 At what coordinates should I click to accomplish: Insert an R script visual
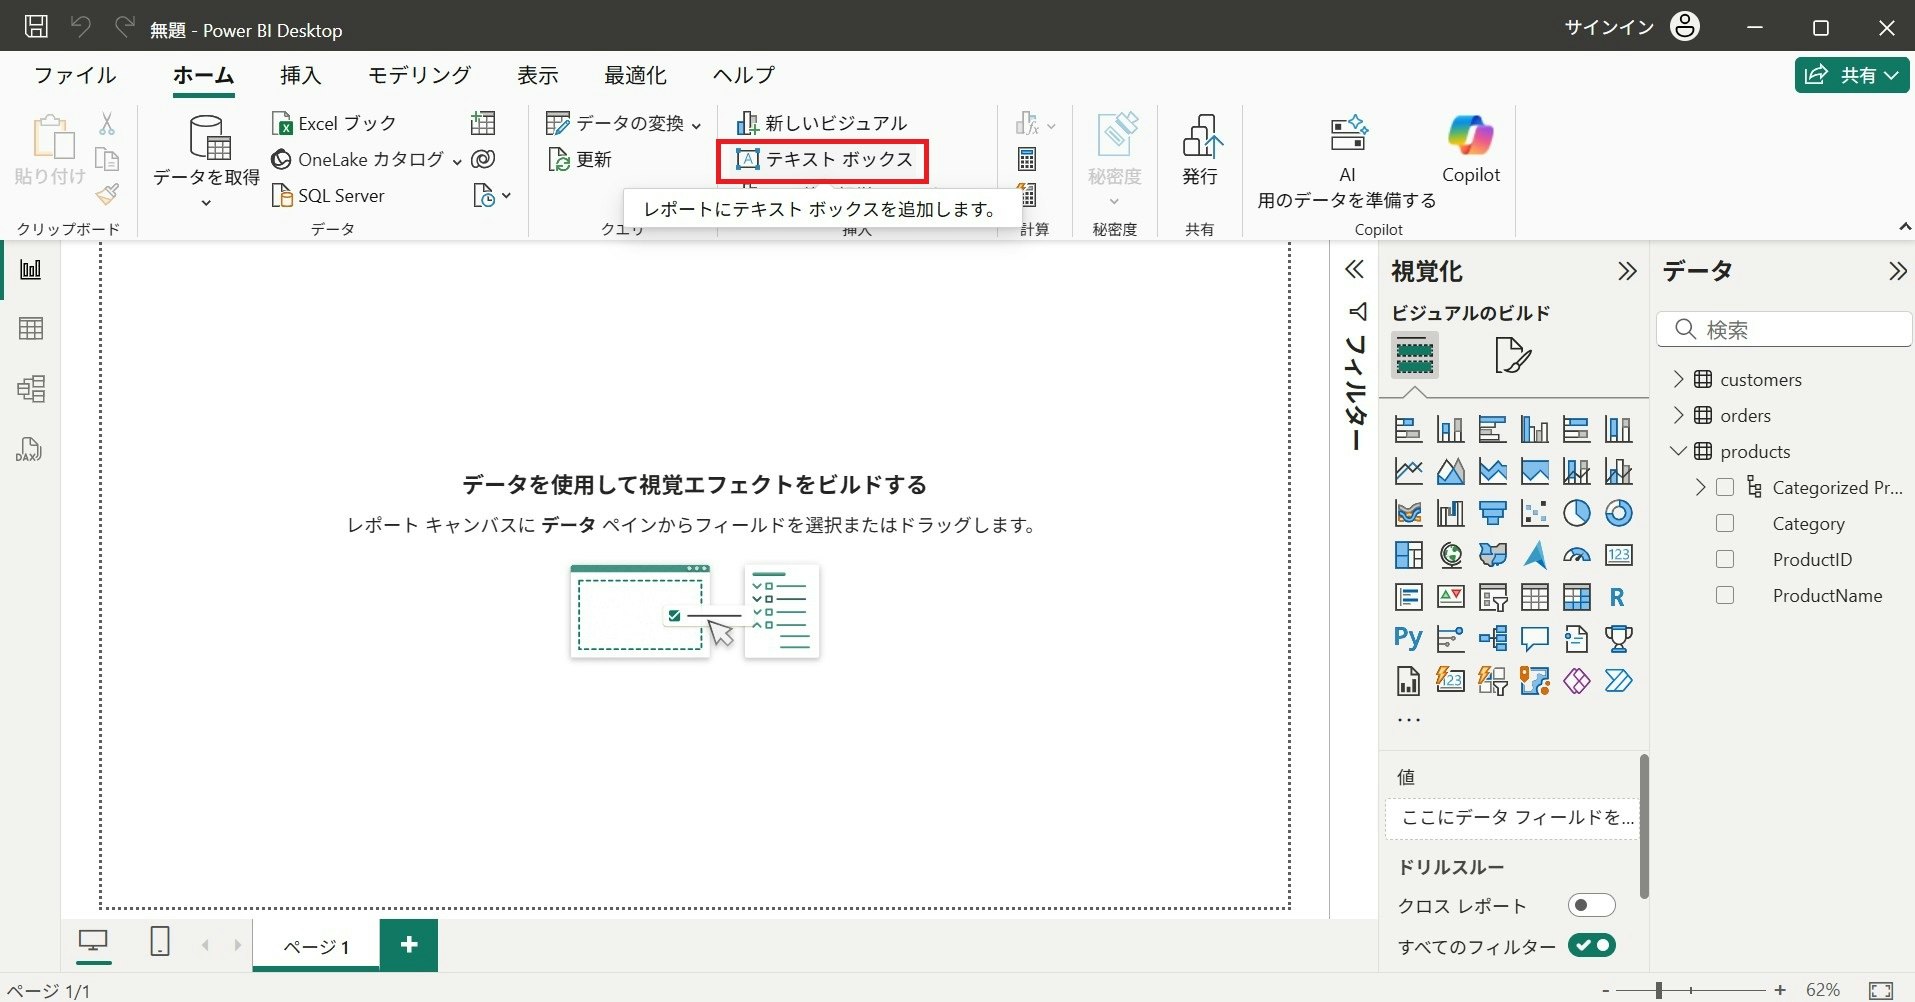click(1618, 597)
